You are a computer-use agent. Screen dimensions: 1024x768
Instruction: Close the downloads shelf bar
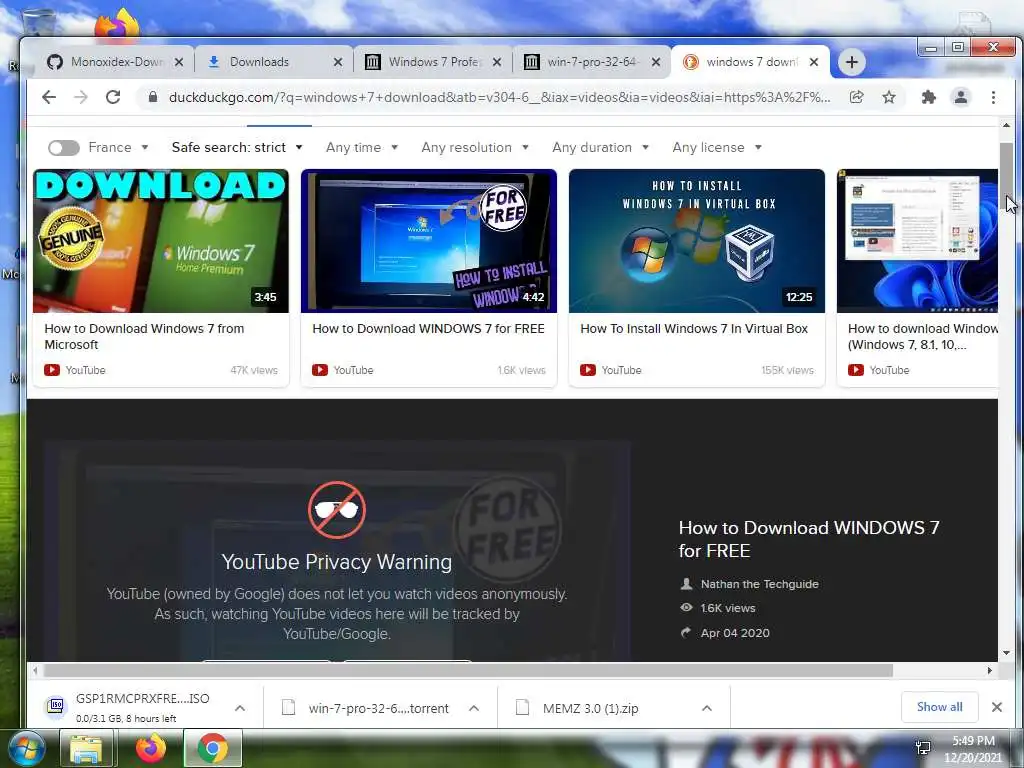pyautogui.click(x=997, y=707)
